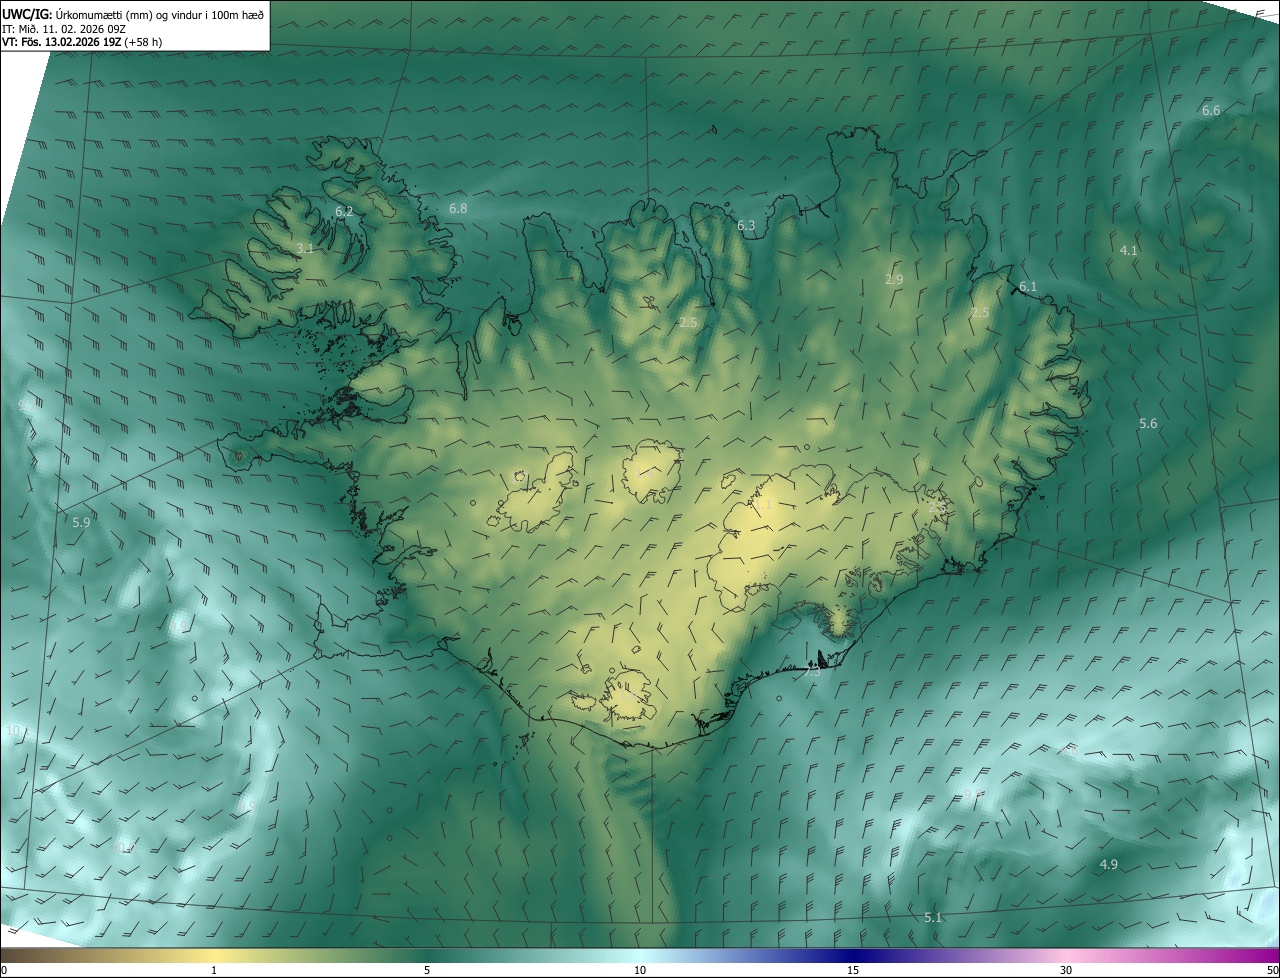
Task: Click the color scale tick label 30
Action: 1066,971
